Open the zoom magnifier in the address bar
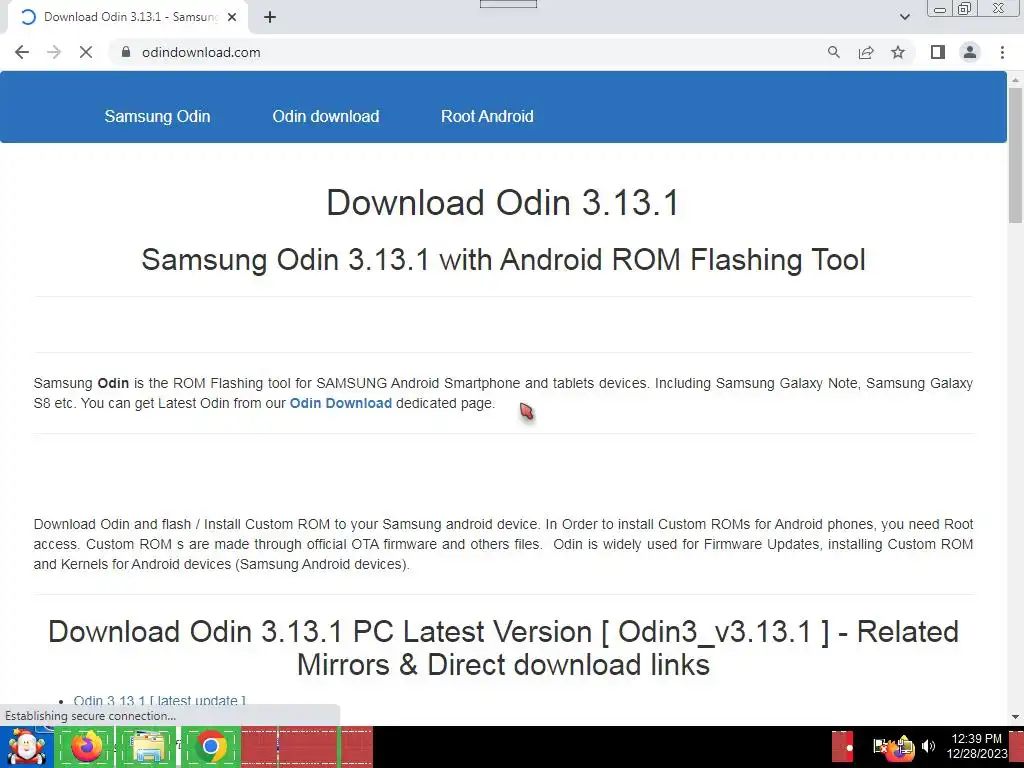This screenshot has width=1024, height=768. coord(833,52)
